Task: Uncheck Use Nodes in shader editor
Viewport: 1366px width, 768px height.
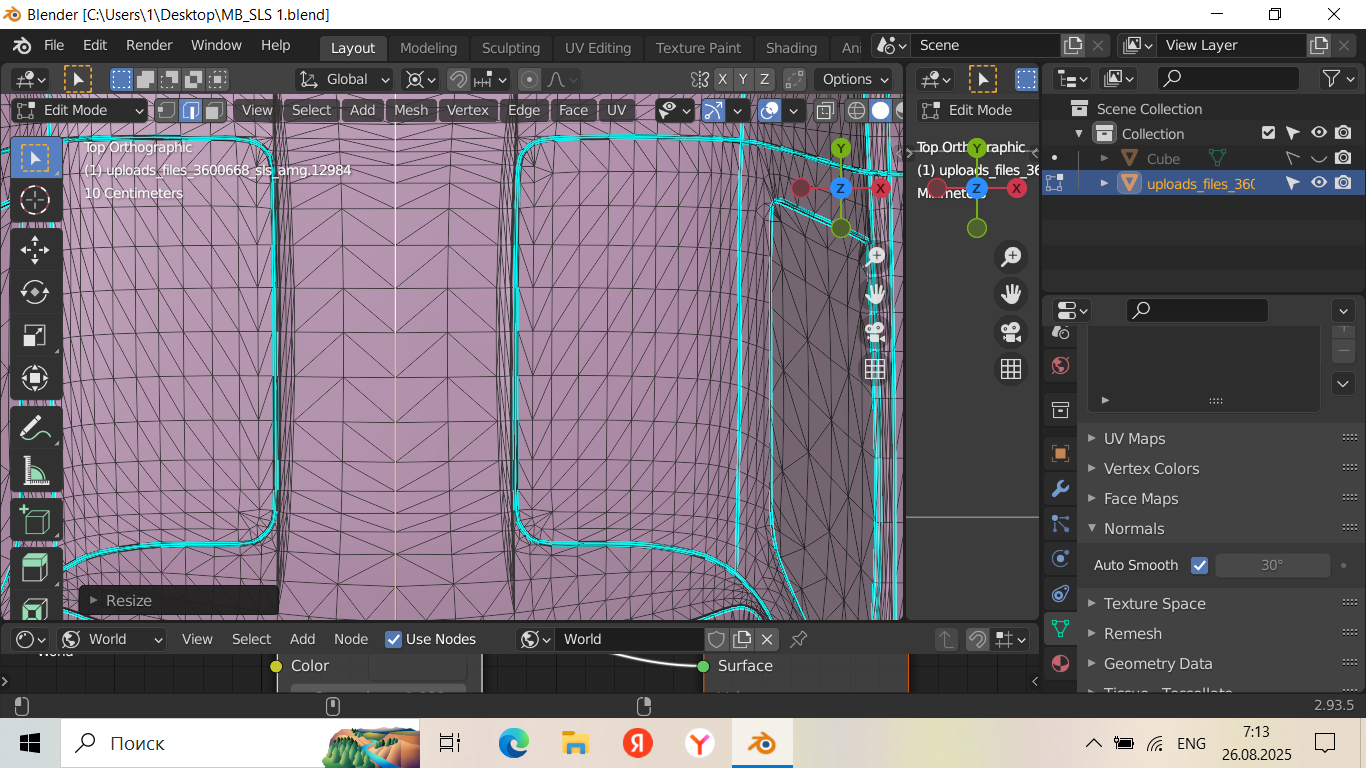Action: [x=394, y=639]
